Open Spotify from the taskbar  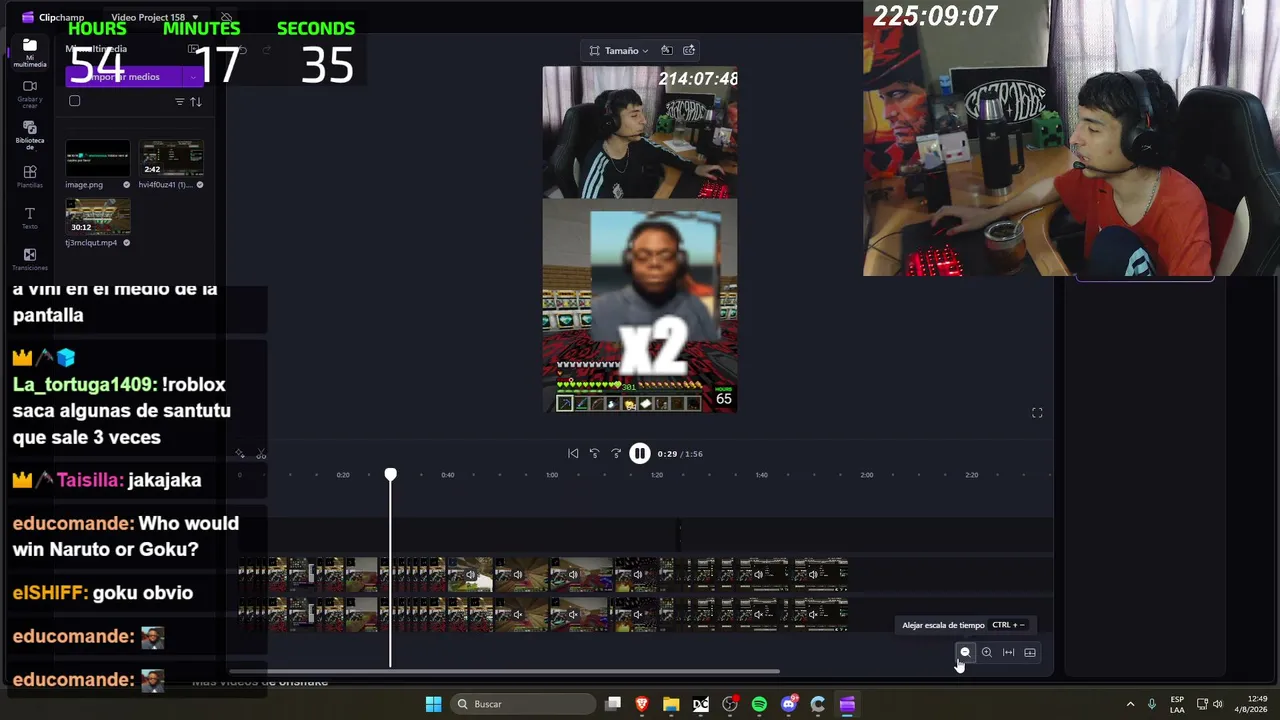pyautogui.click(x=759, y=704)
